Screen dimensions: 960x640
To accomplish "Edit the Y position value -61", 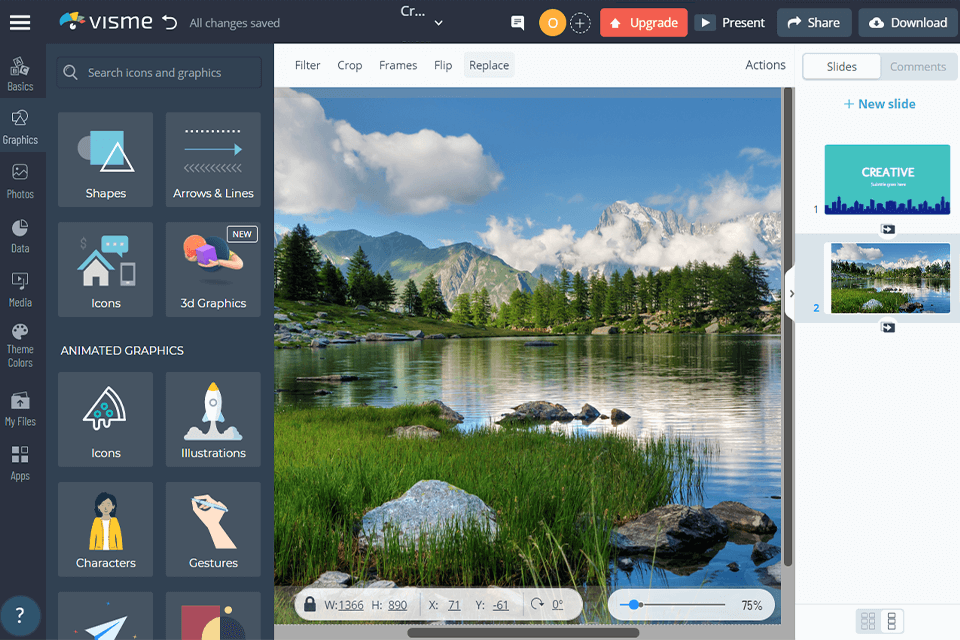I will coord(501,605).
